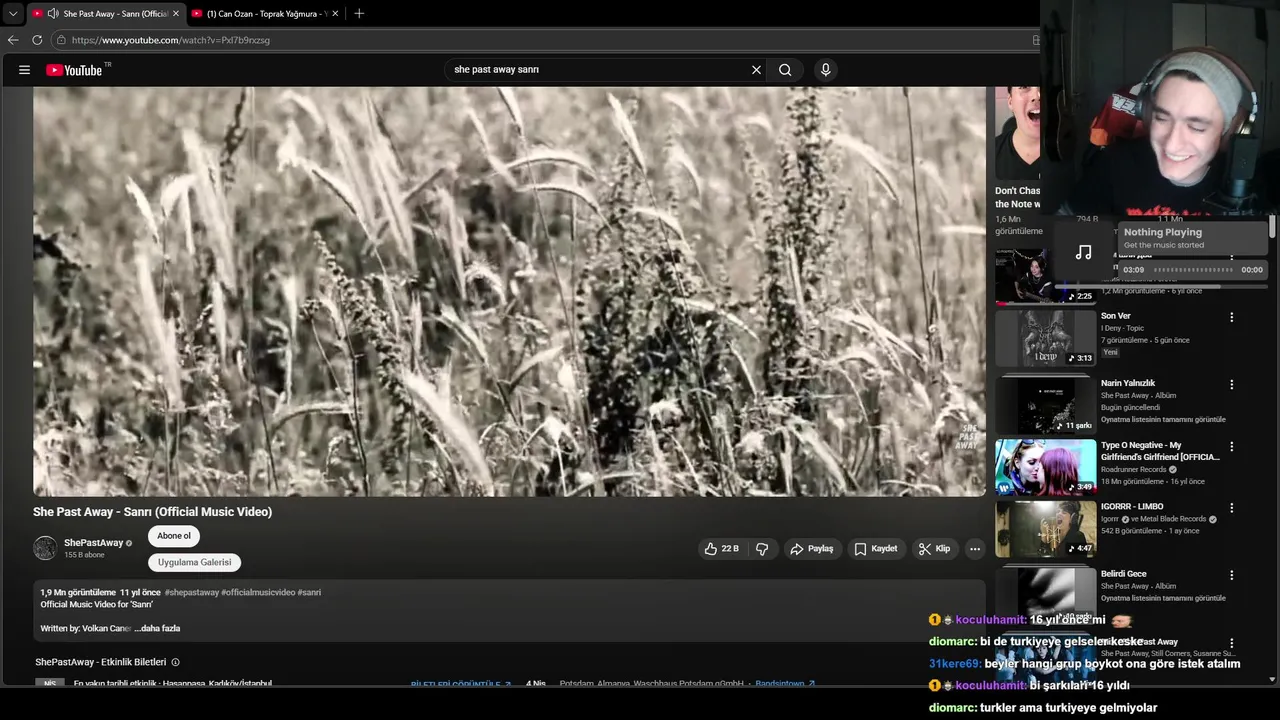Open the #sanri hashtag link
Image resolution: width=1280 pixels, height=720 pixels.
[309, 592]
